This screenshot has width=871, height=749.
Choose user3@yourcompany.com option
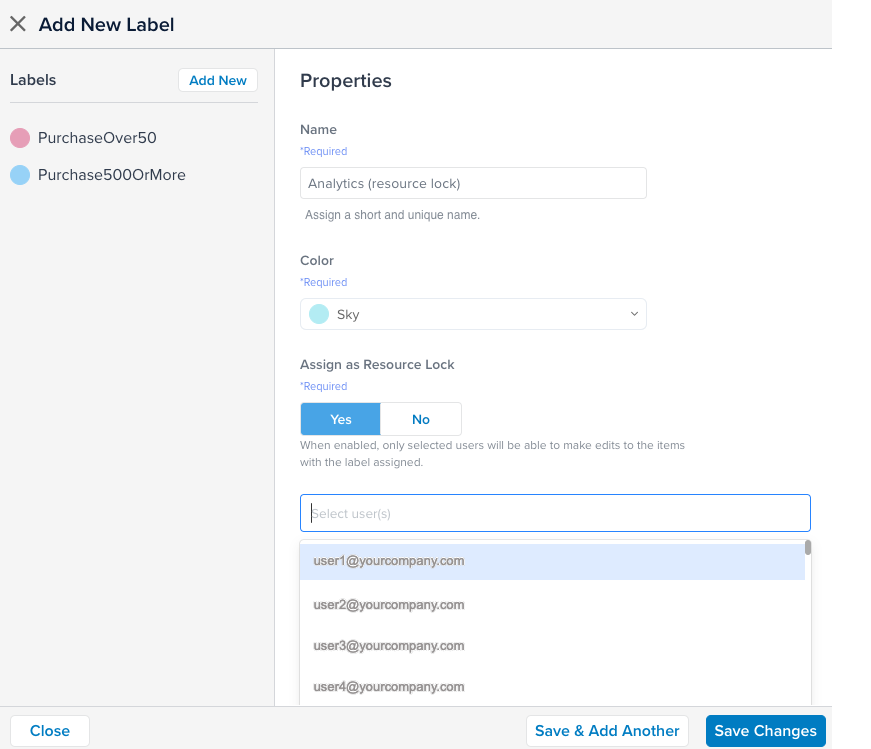389,646
